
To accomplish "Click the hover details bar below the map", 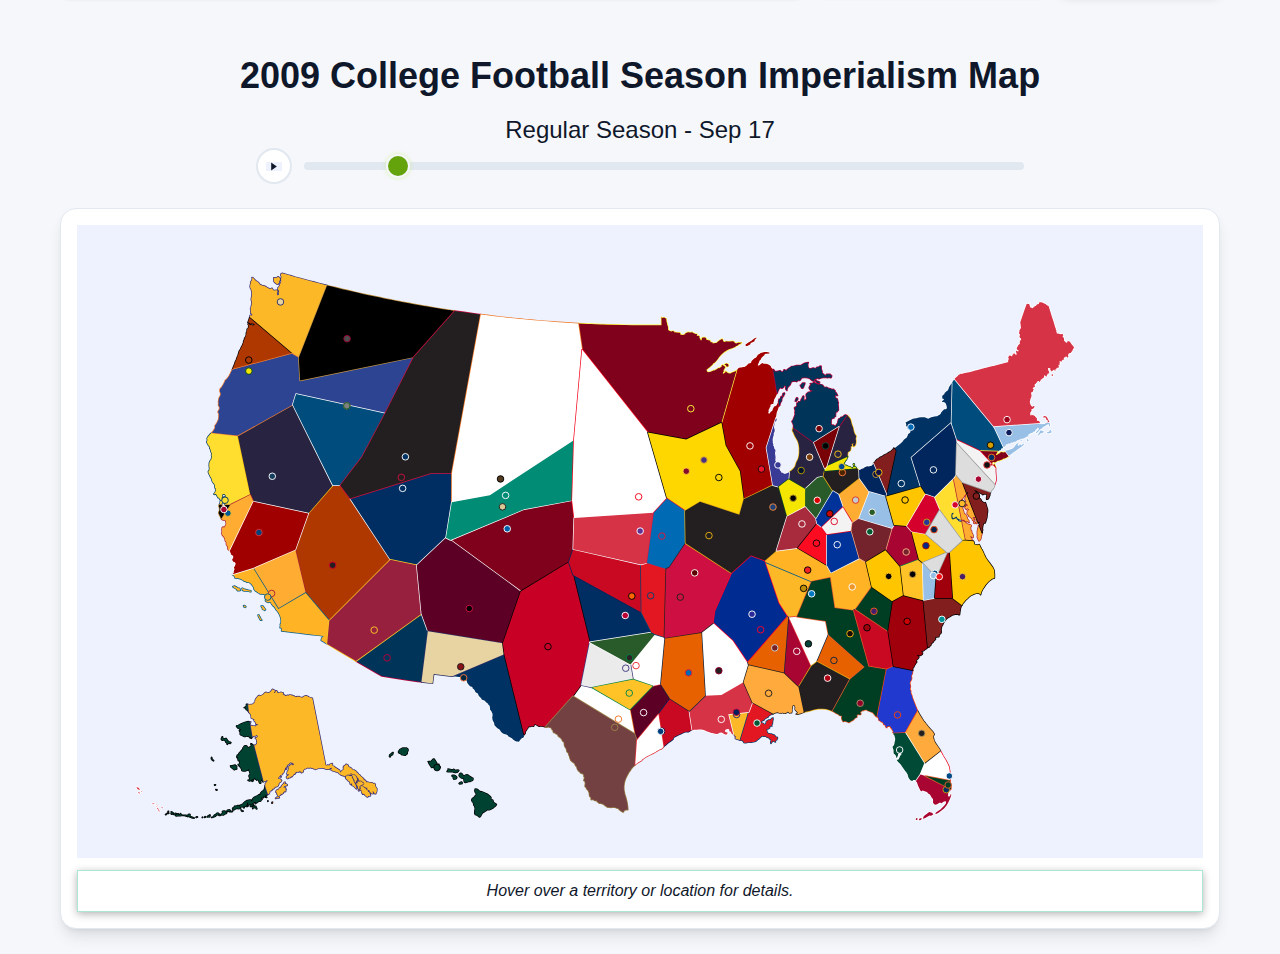I will (640, 890).
